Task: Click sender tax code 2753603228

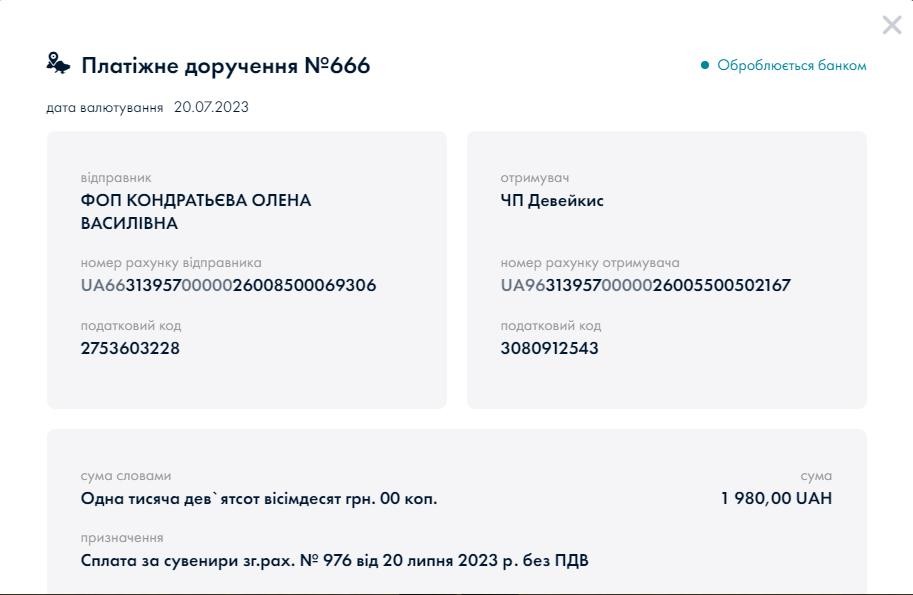Action: click(130, 348)
